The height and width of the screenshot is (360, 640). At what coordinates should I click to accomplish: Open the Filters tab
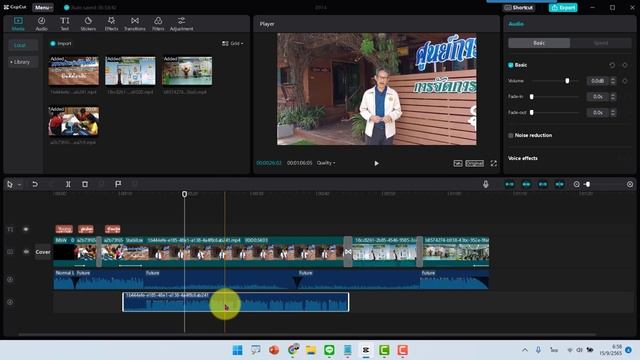point(158,24)
